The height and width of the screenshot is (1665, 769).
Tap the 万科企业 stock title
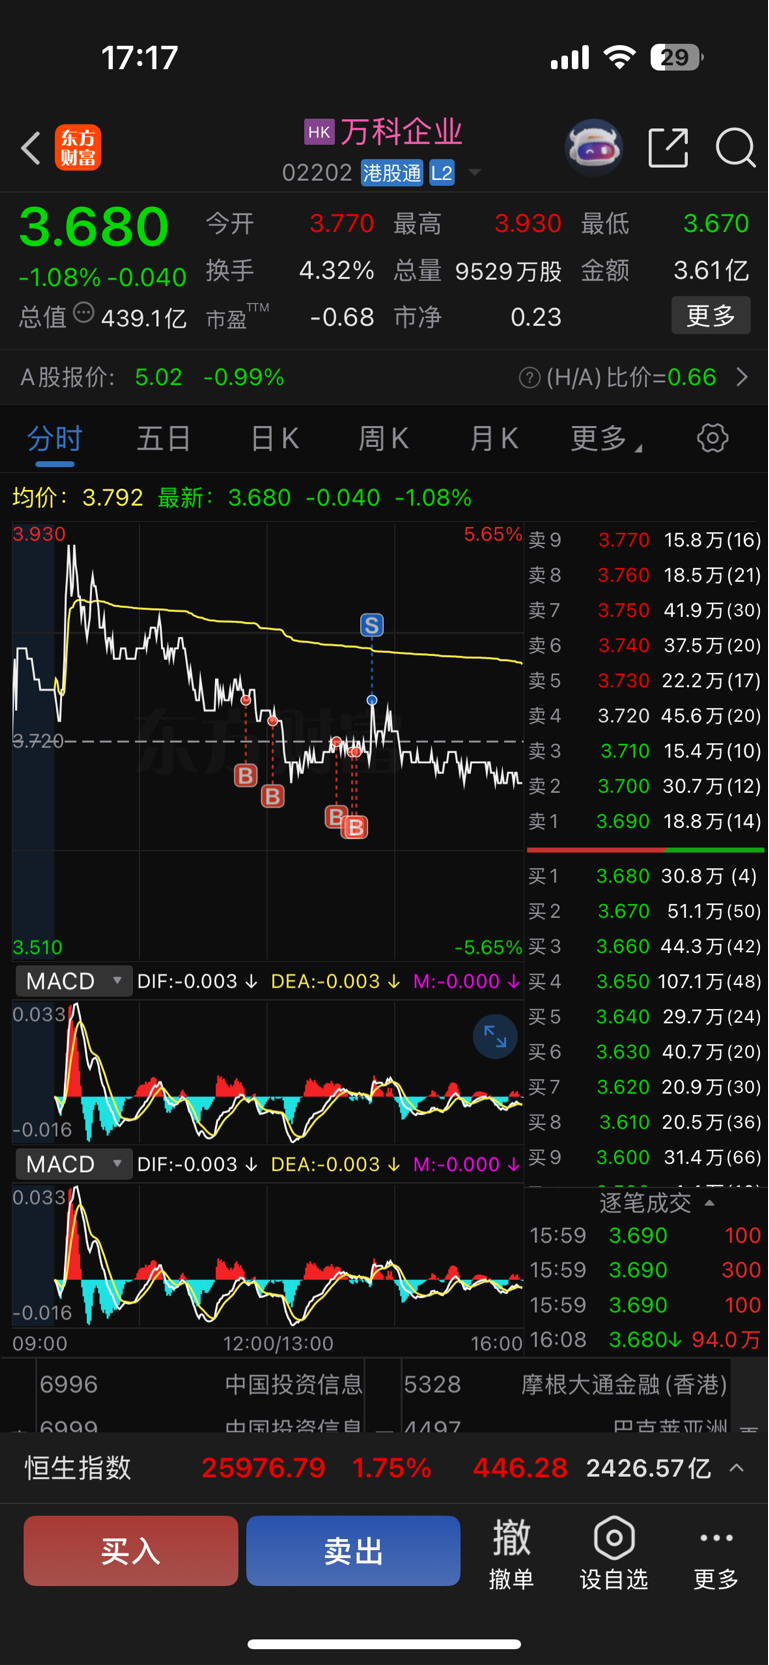pos(402,132)
